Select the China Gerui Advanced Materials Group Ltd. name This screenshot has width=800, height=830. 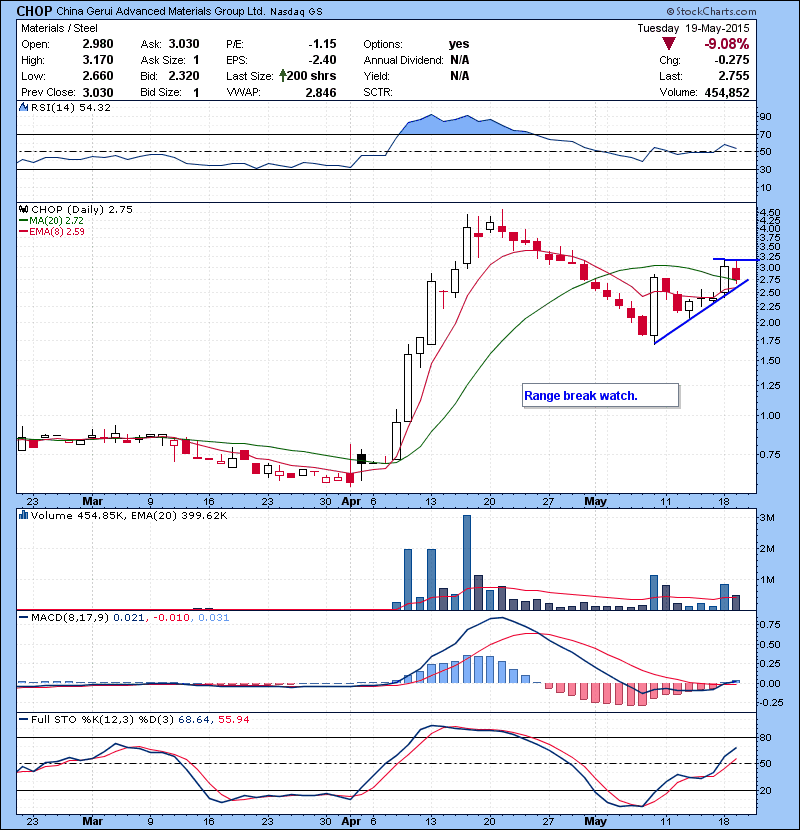(x=160, y=11)
